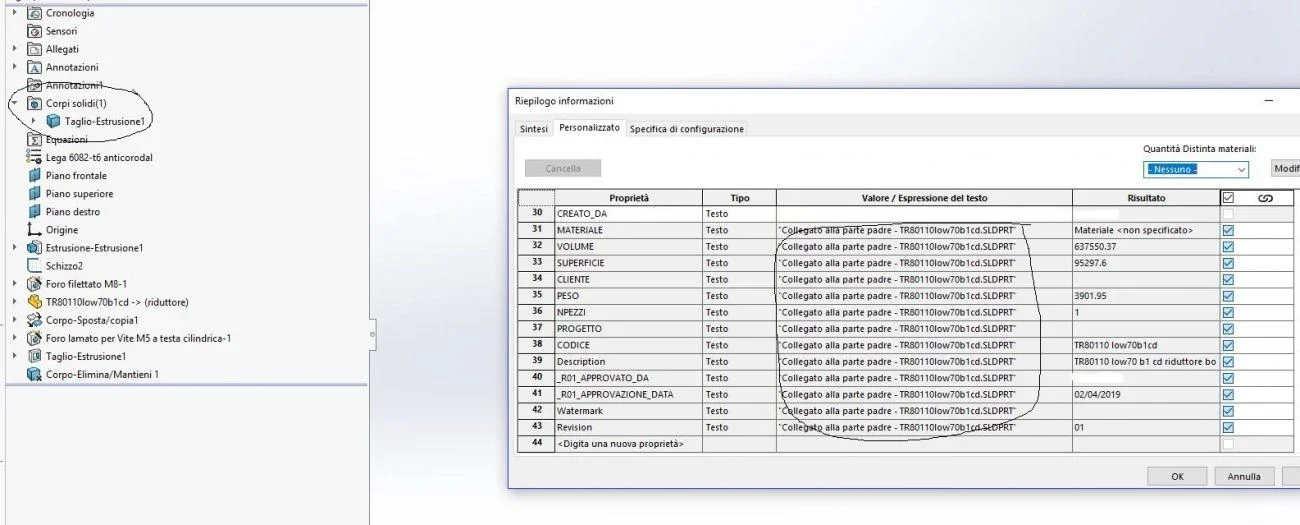
Task: Expand the Estrusione-Estrusione1 feature
Action: click(x=14, y=247)
